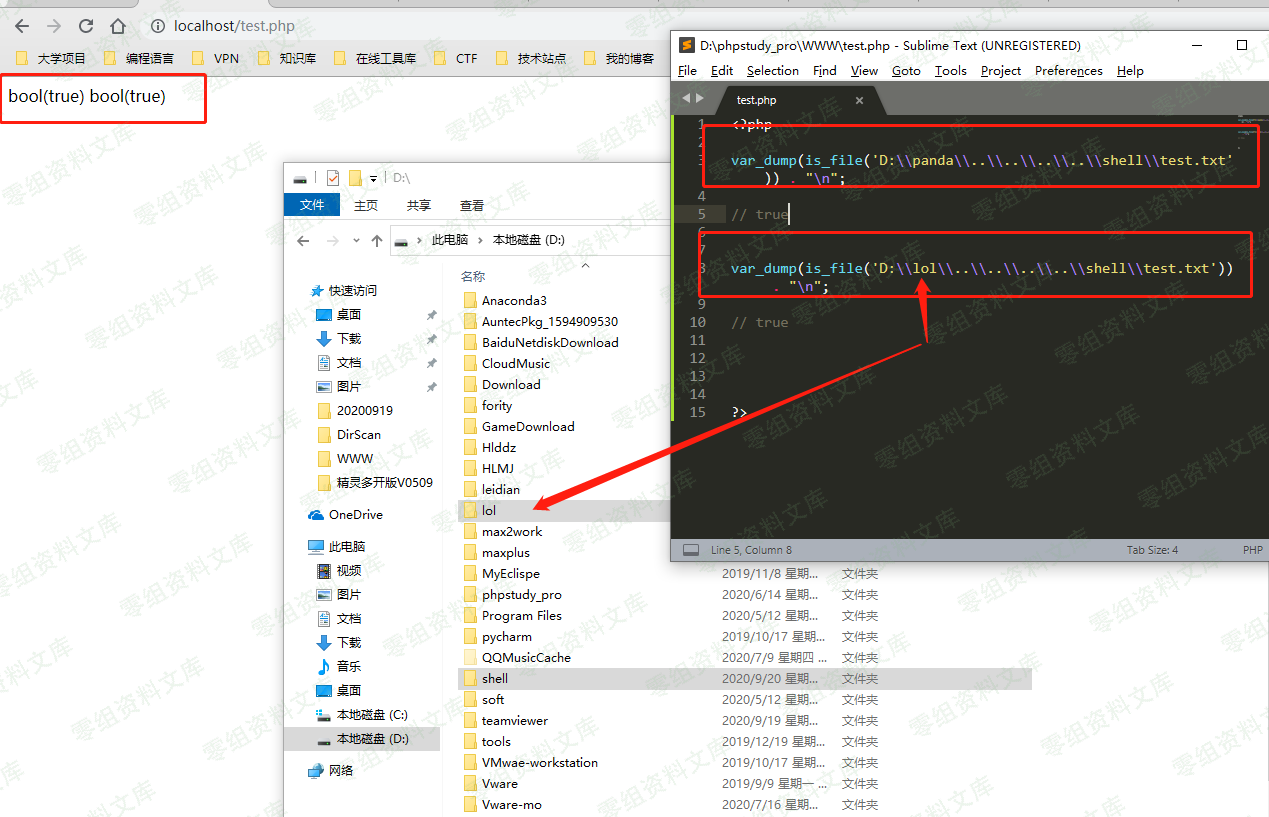This screenshot has height=817, width=1269.
Task: Switch to the 查看 ribbon tab
Action: pos(471,205)
